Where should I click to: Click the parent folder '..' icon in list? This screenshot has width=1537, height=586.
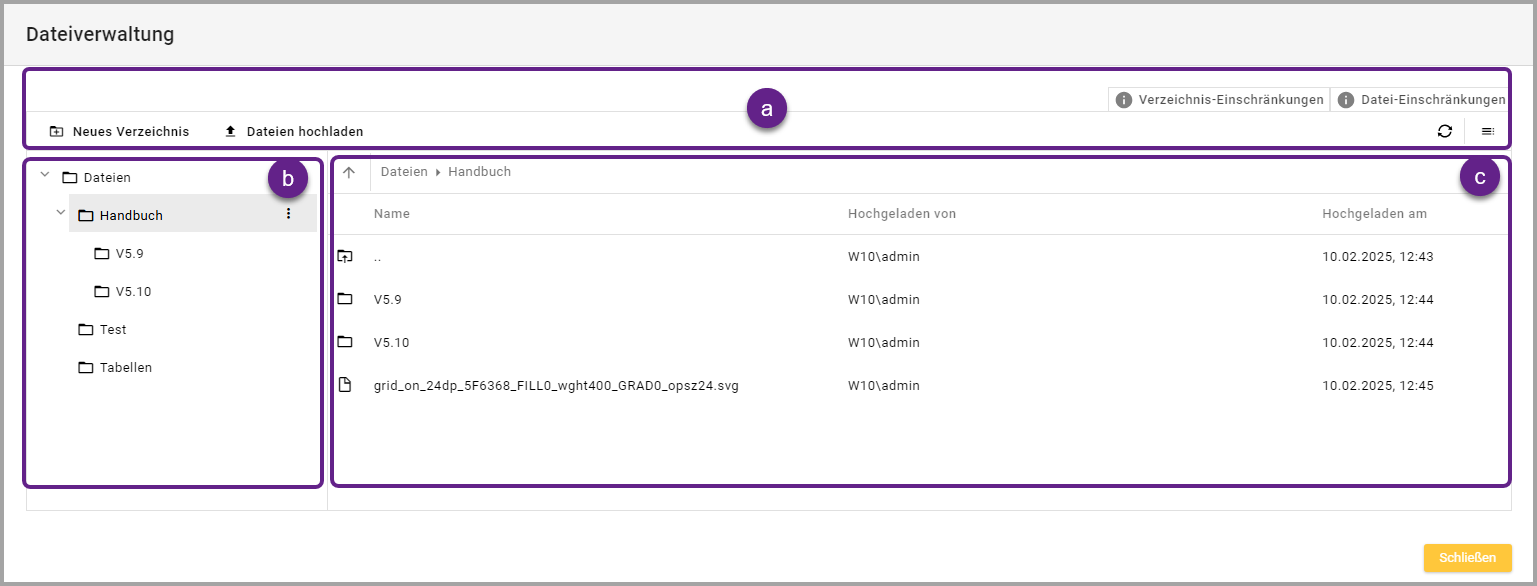345,257
